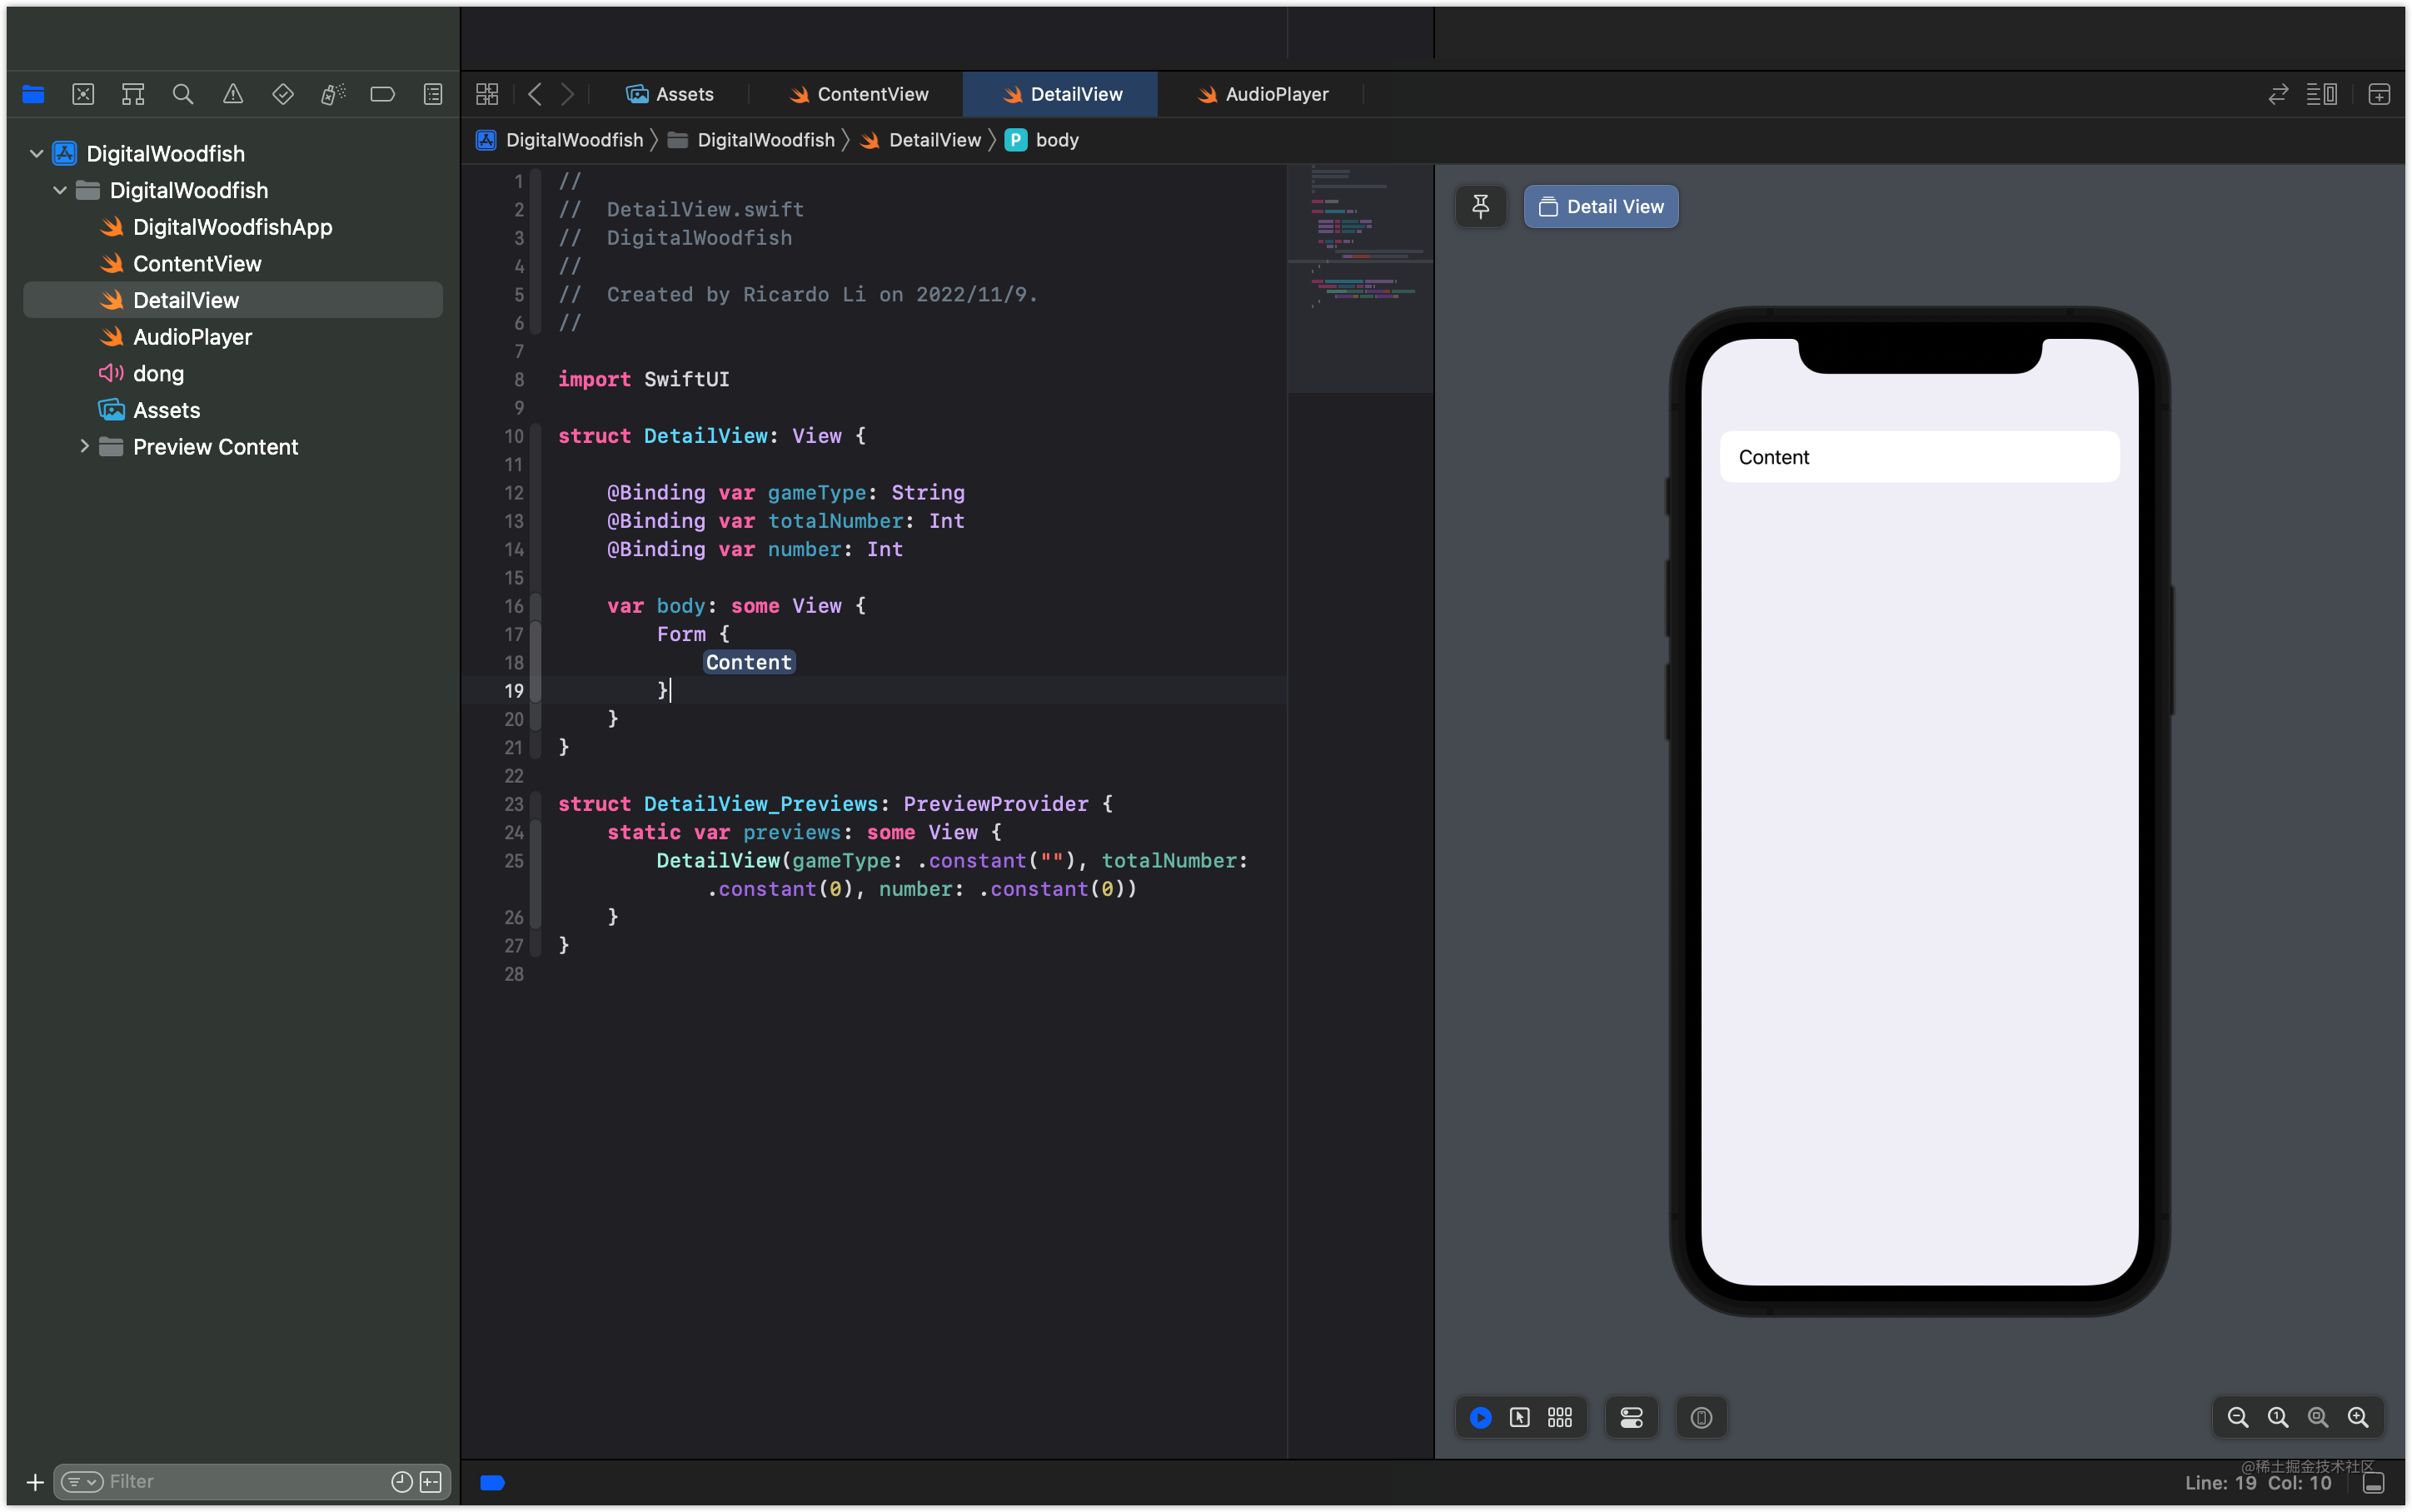Viewport: 2412px width, 1512px height.
Task: Open the Test navigator diamond icon
Action: (x=283, y=94)
